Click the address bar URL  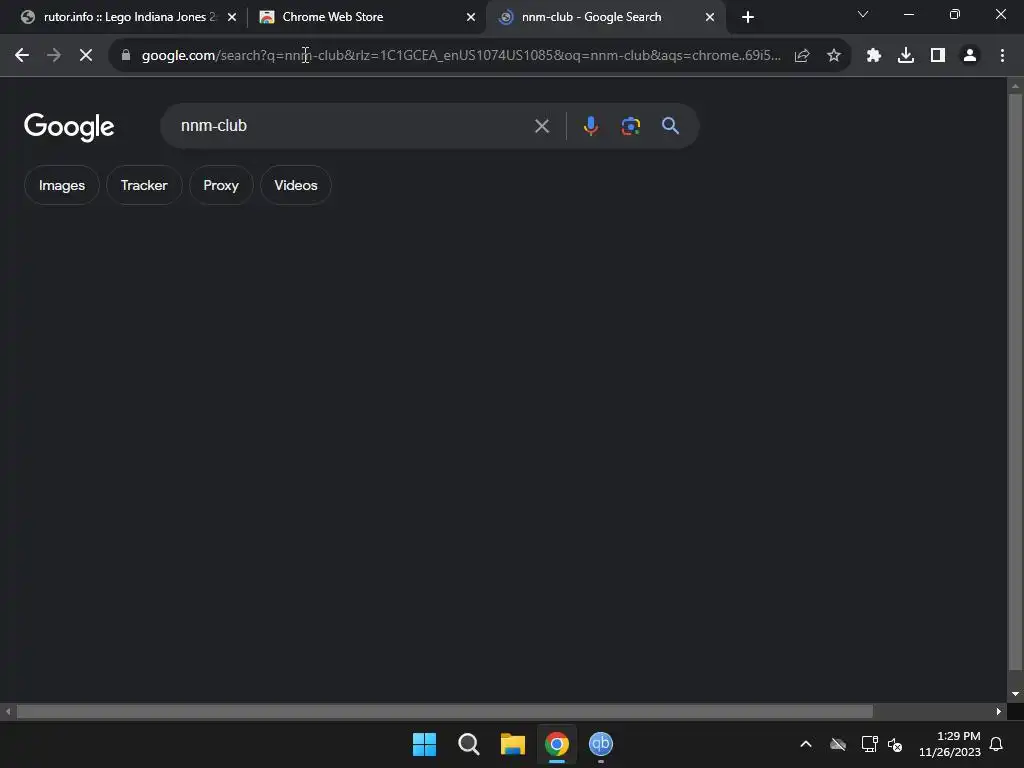point(461,56)
